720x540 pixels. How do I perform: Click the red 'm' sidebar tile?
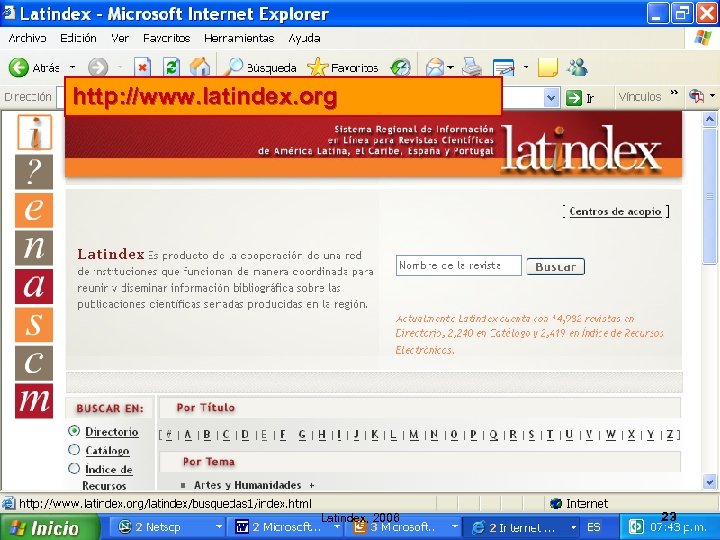pyautogui.click(x=34, y=401)
